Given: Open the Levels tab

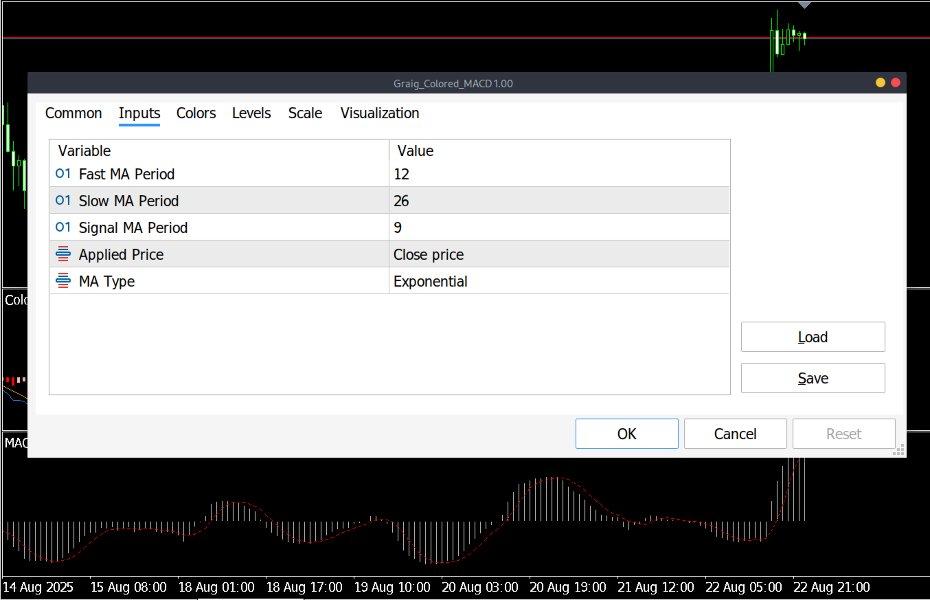Looking at the screenshot, I should [251, 113].
